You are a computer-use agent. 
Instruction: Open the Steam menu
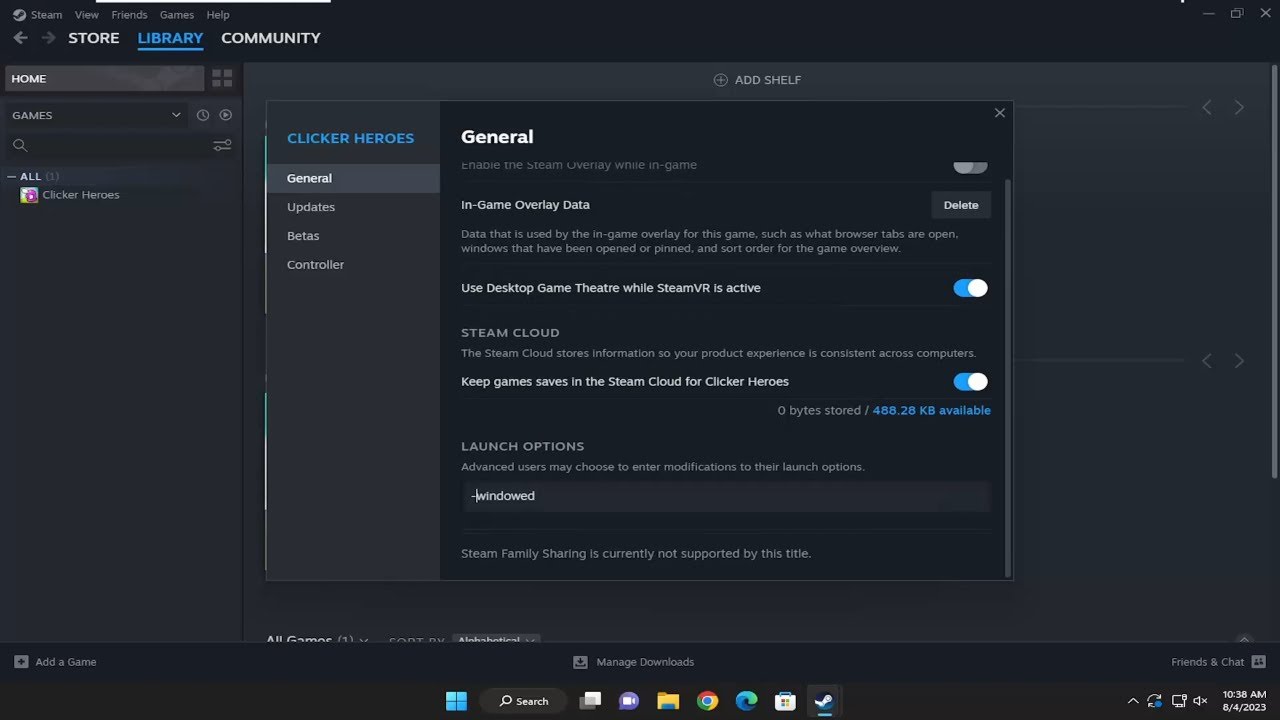46,15
